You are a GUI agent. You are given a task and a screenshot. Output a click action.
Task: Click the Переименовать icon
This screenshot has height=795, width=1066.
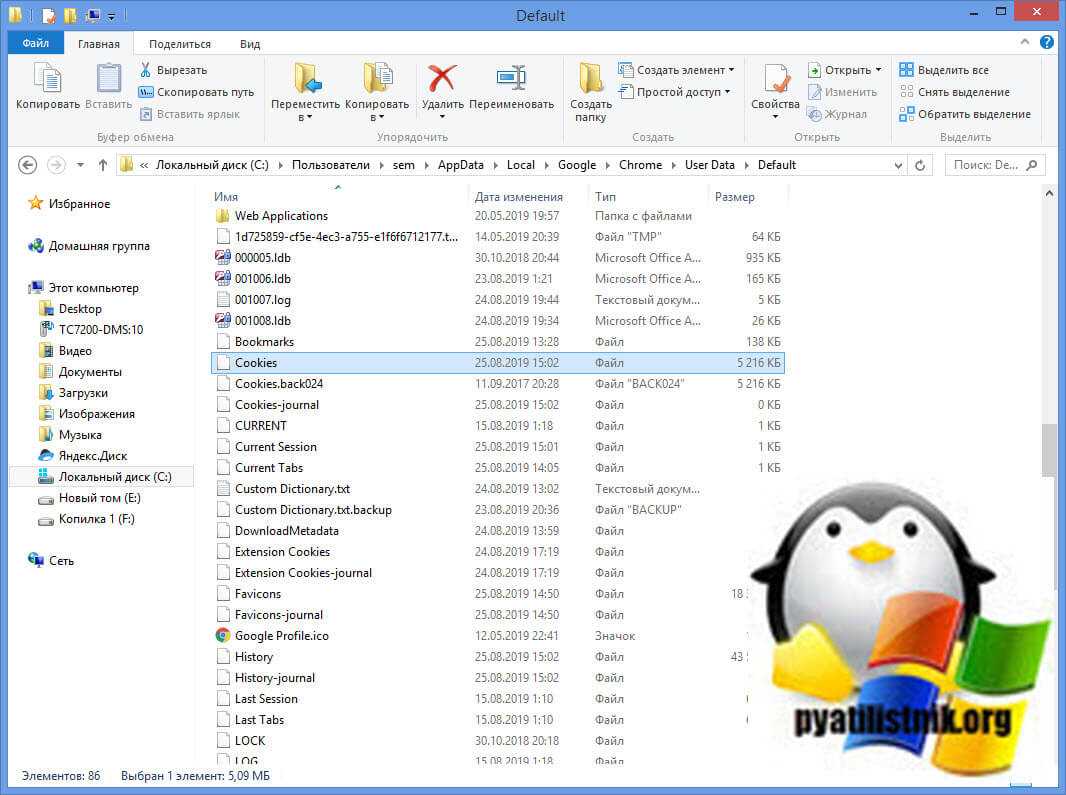(510, 80)
